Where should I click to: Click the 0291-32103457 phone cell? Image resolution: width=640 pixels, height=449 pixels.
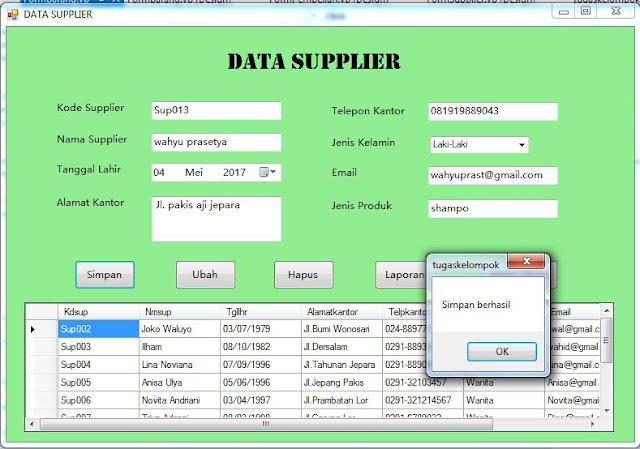pos(423,383)
